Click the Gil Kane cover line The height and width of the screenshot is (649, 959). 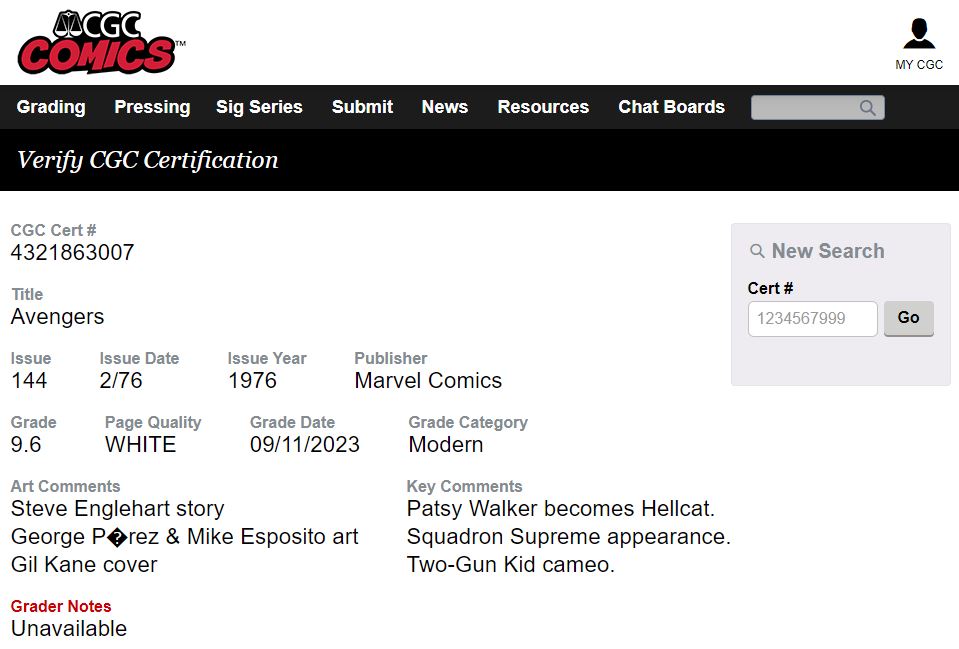(x=84, y=565)
